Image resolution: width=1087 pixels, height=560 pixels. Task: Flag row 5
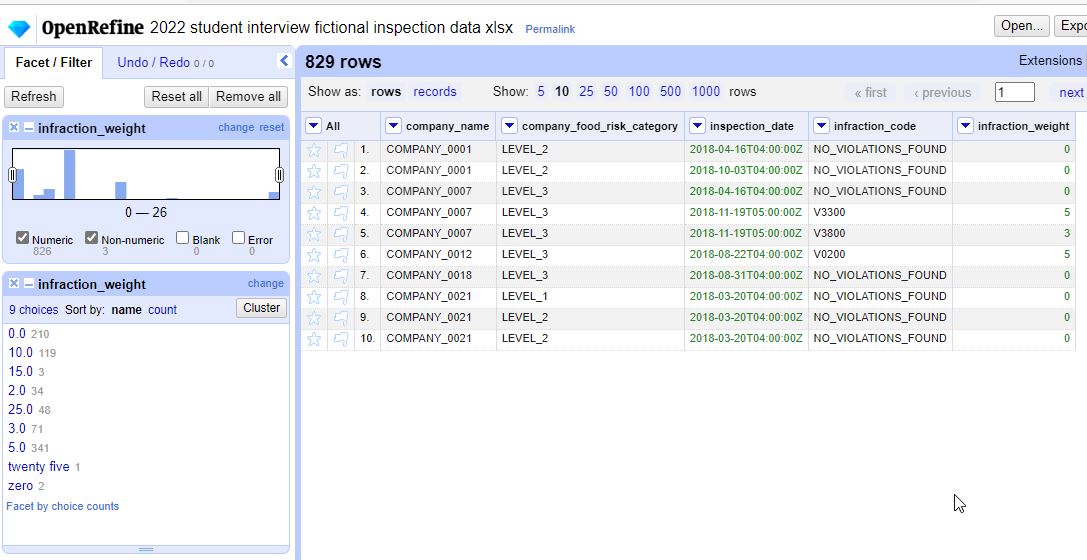(340, 234)
